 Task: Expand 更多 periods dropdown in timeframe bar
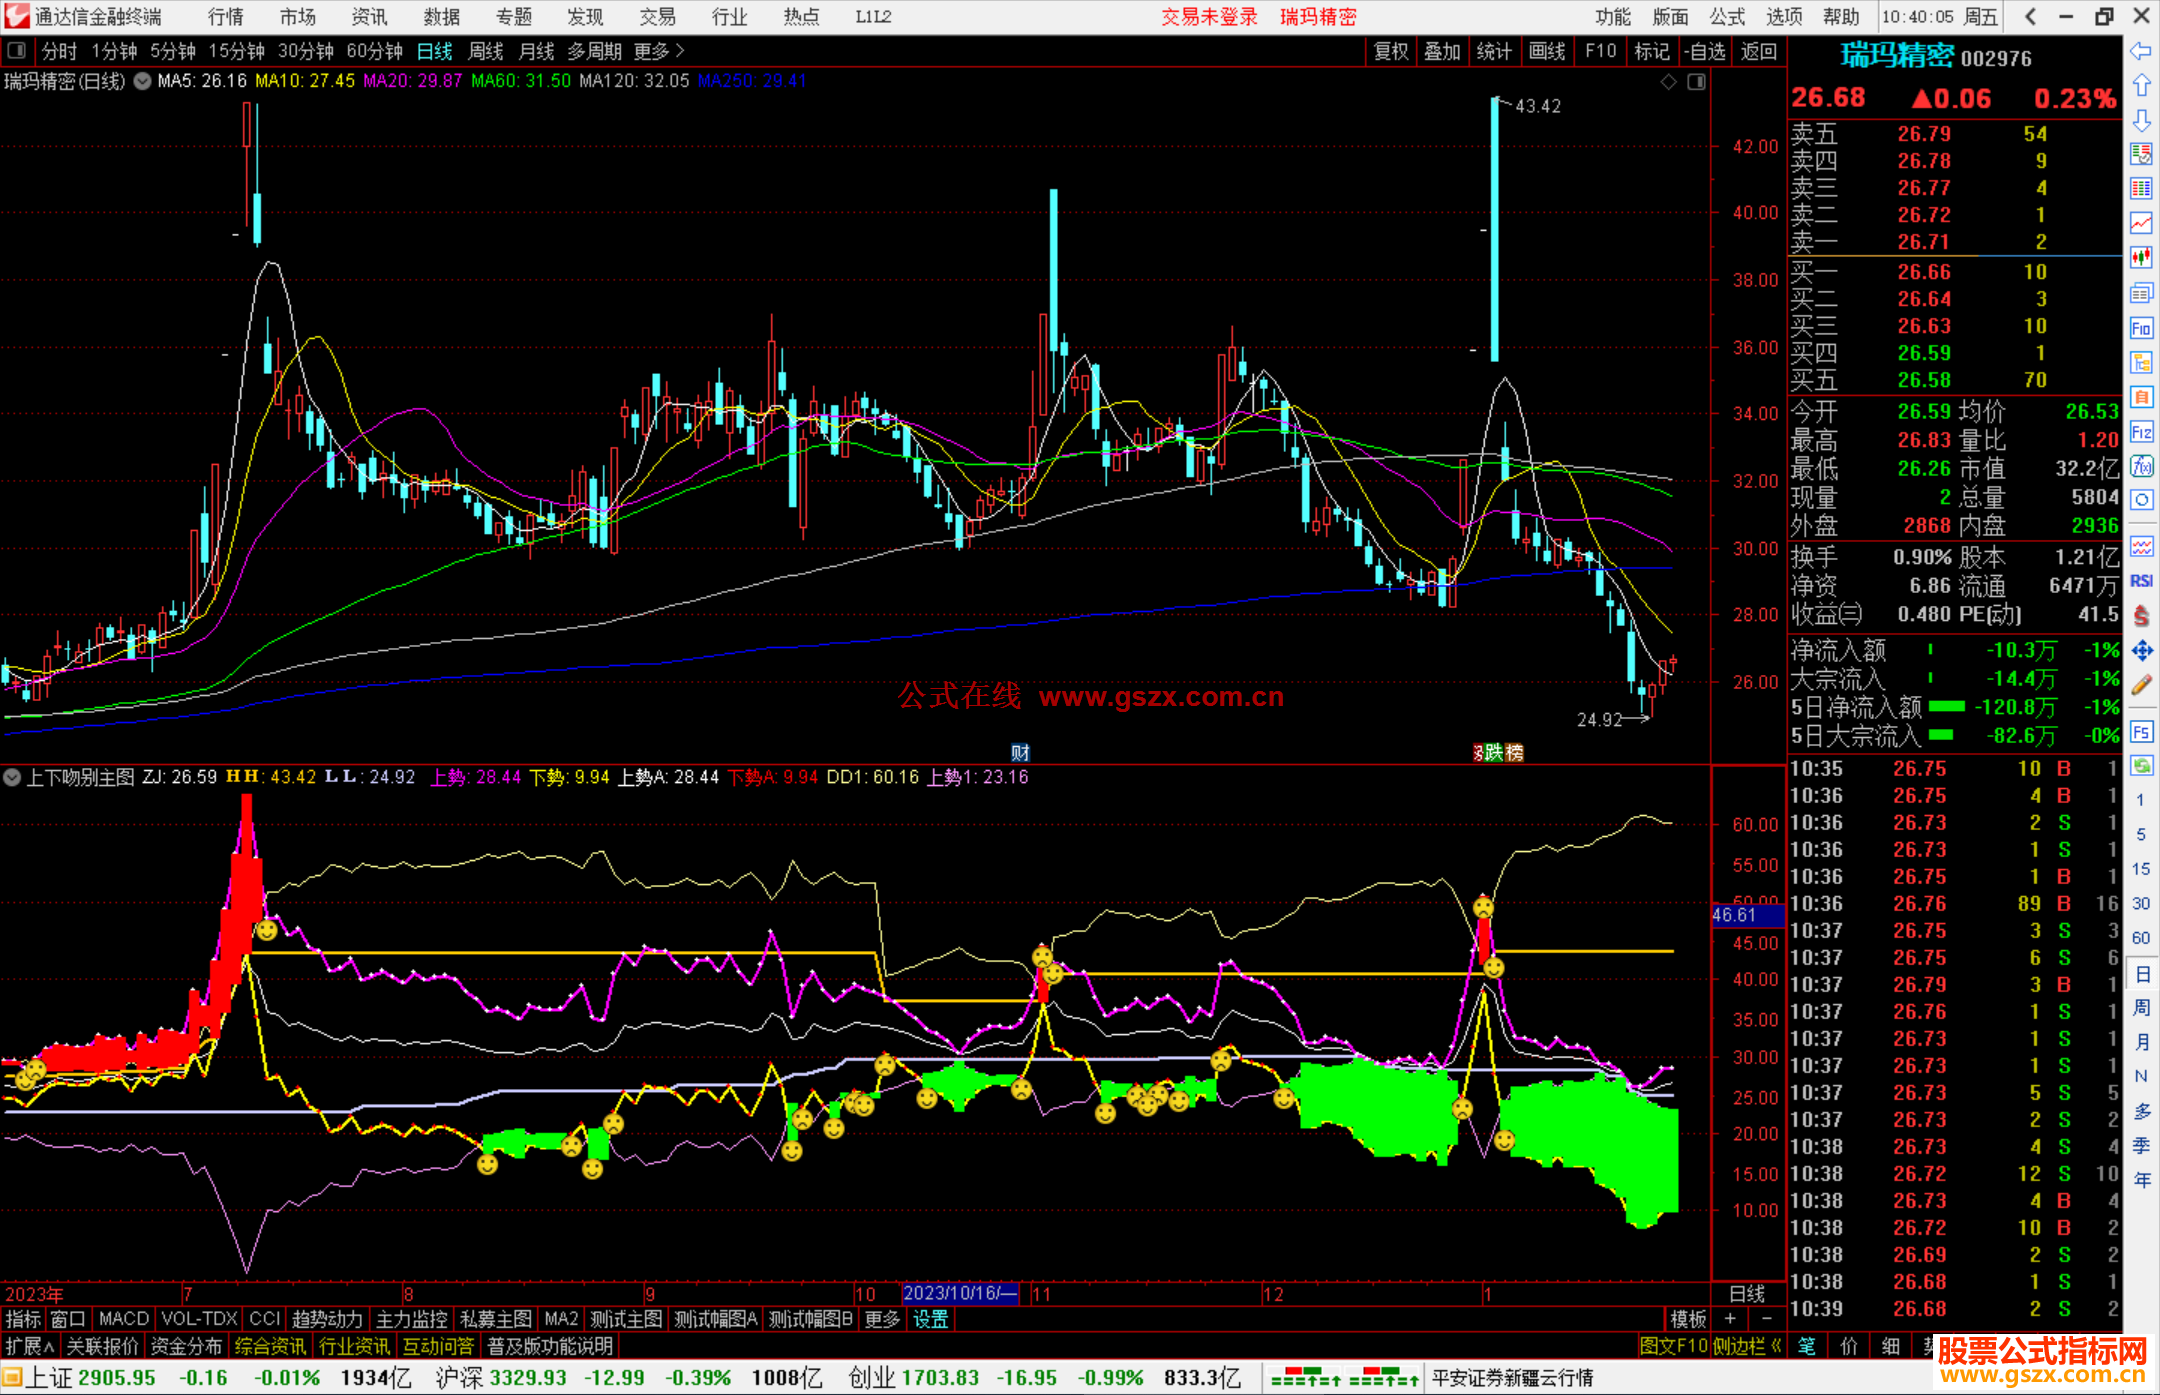point(659,51)
